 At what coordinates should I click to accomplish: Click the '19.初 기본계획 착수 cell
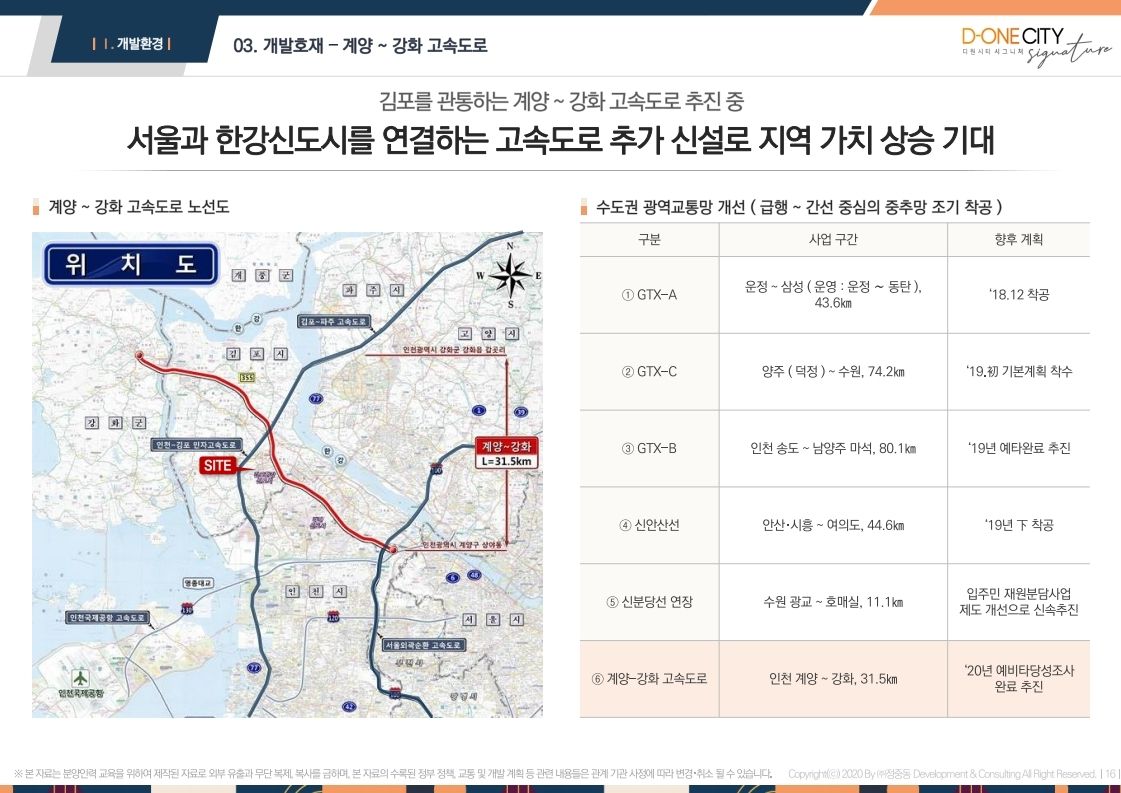click(1018, 372)
